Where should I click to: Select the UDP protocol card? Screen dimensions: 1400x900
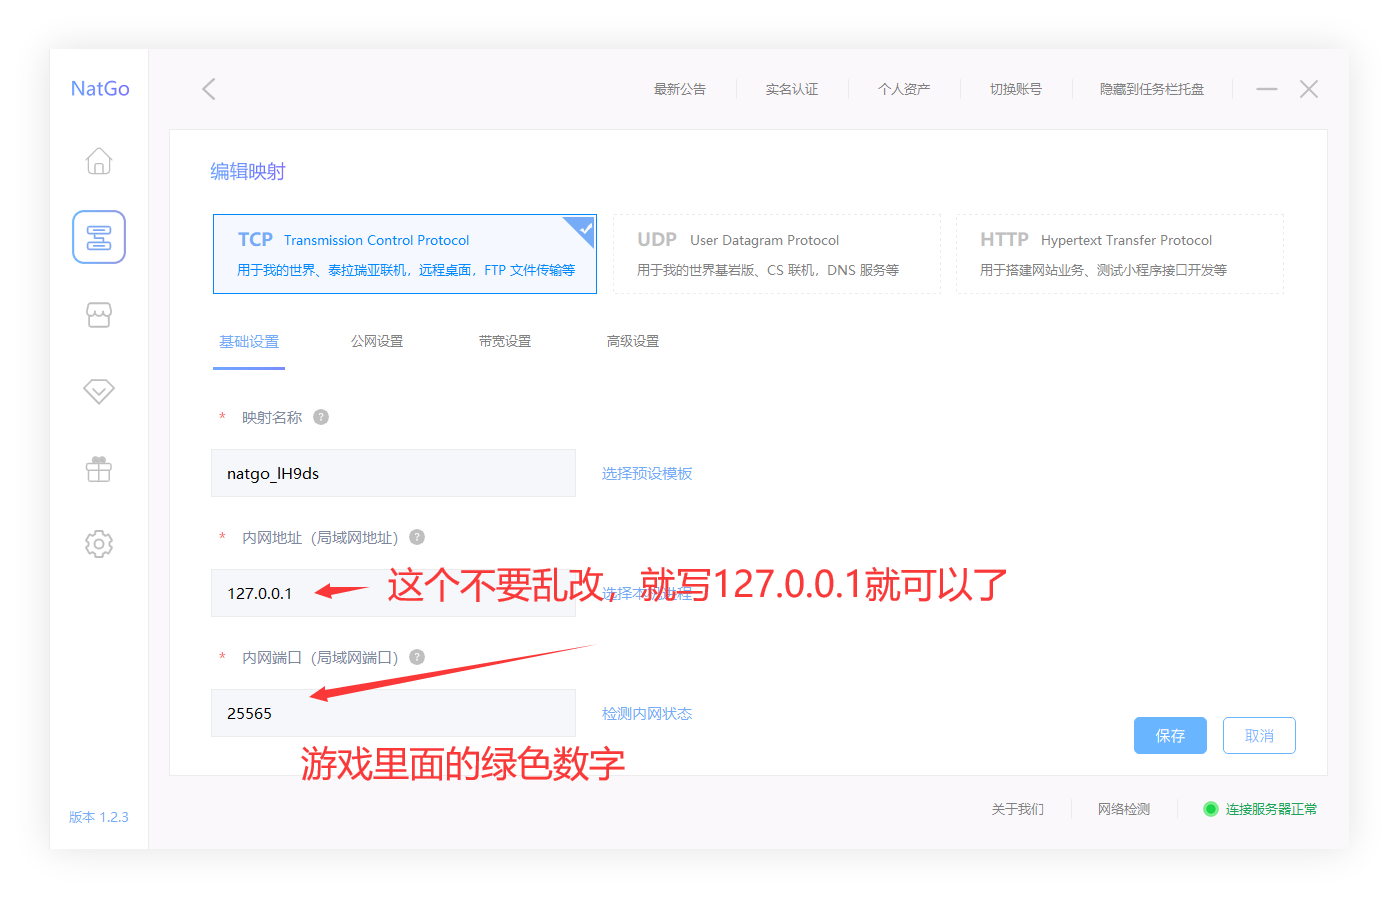777,254
